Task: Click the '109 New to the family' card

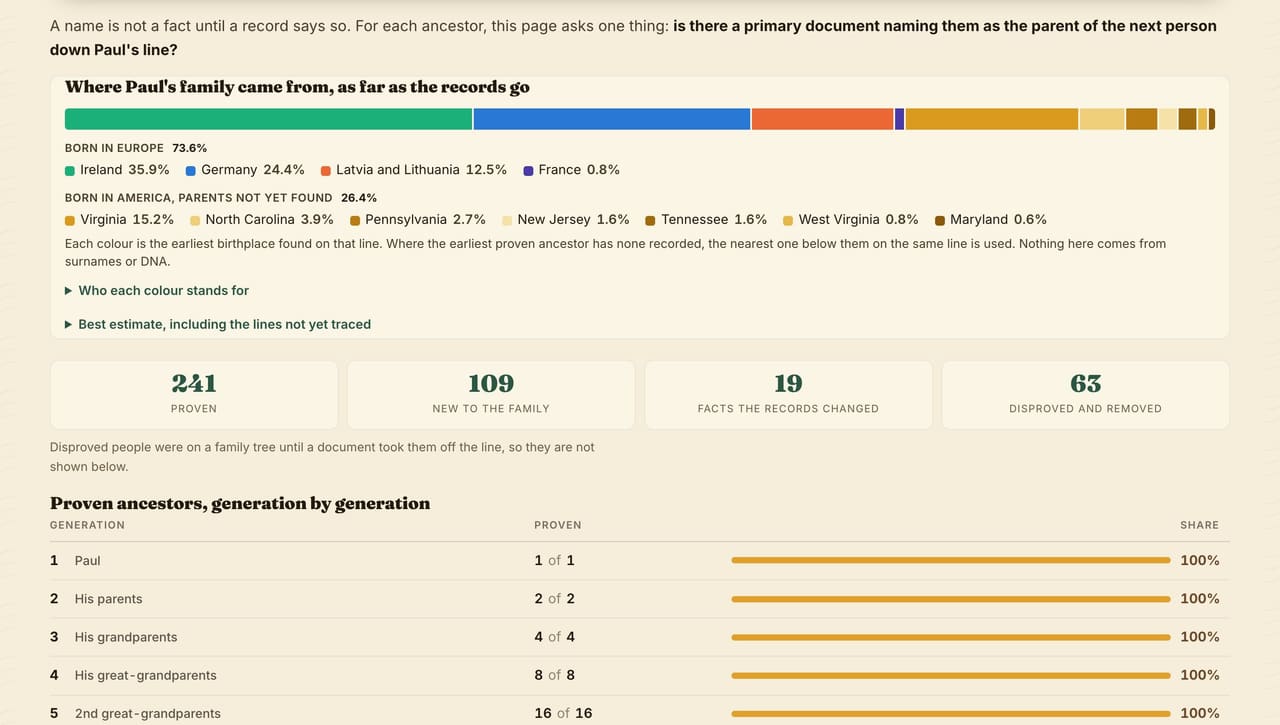Action: (x=491, y=395)
